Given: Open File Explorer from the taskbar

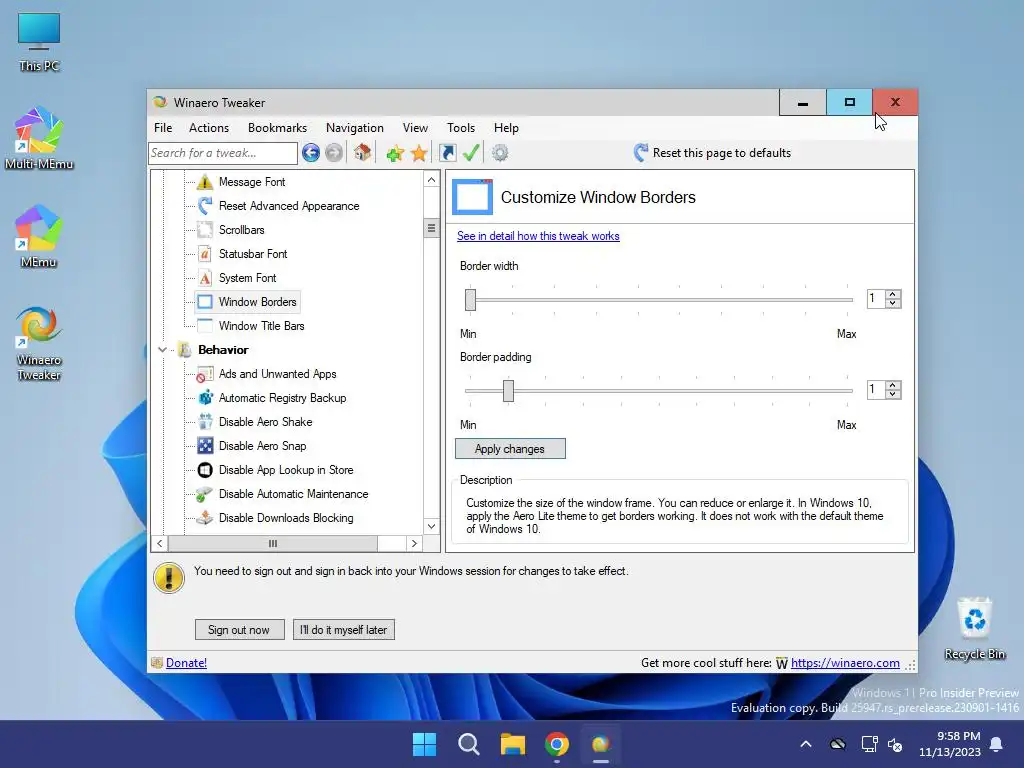Looking at the screenshot, I should click(x=513, y=744).
